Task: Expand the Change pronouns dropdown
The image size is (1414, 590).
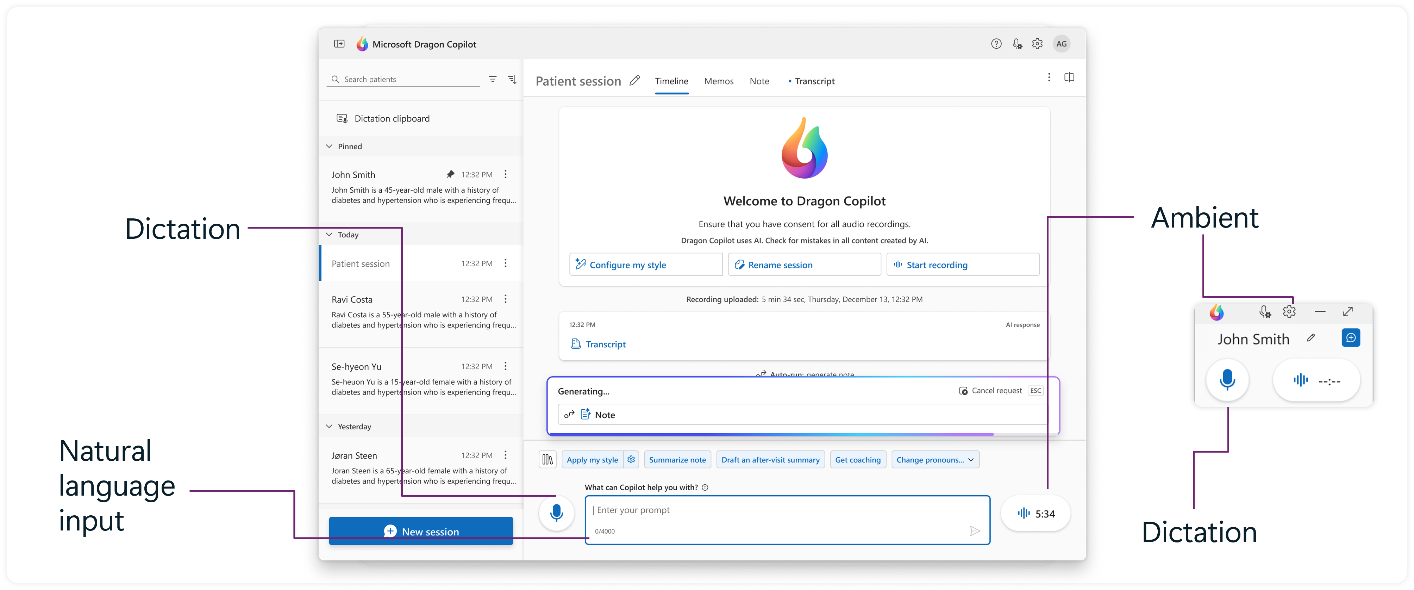Action: click(935, 460)
